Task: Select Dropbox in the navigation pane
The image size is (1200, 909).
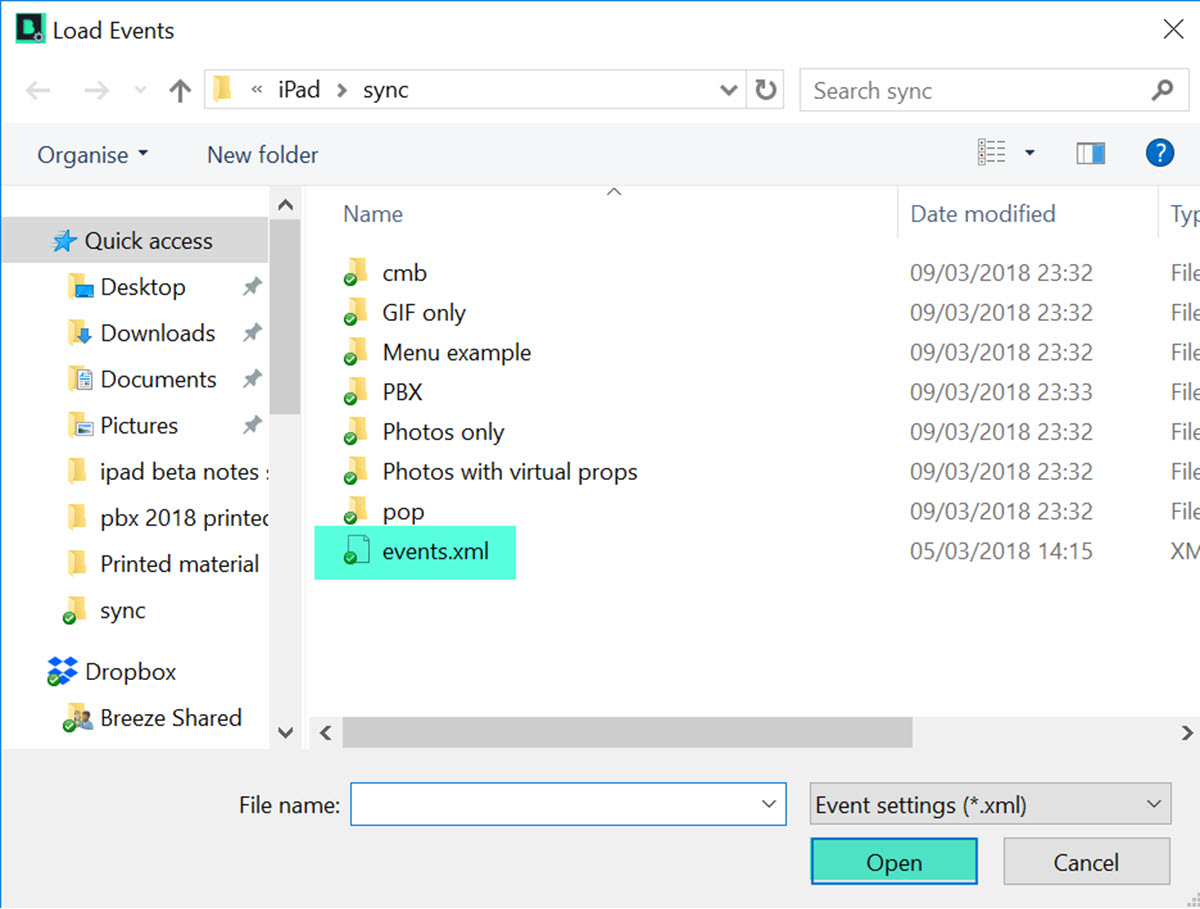Action: click(x=130, y=672)
